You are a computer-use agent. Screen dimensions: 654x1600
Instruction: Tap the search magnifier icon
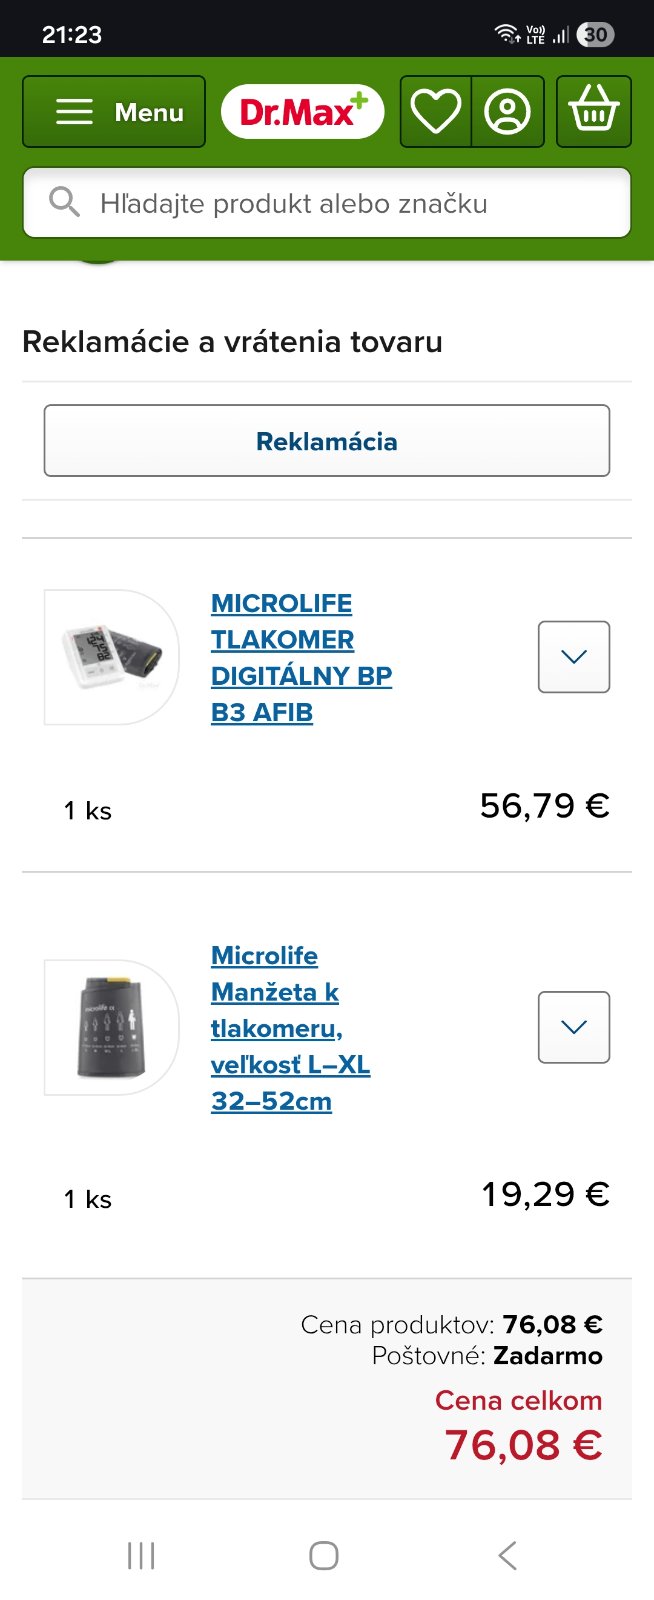64,203
